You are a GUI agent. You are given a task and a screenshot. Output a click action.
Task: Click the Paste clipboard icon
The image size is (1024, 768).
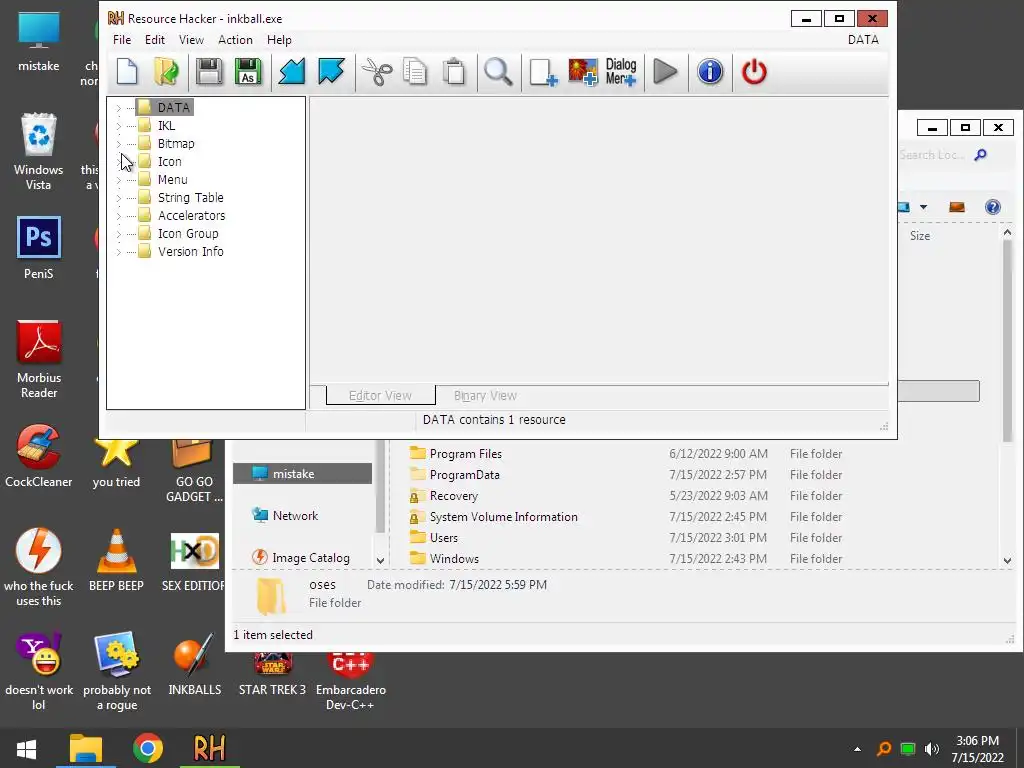tap(454, 71)
